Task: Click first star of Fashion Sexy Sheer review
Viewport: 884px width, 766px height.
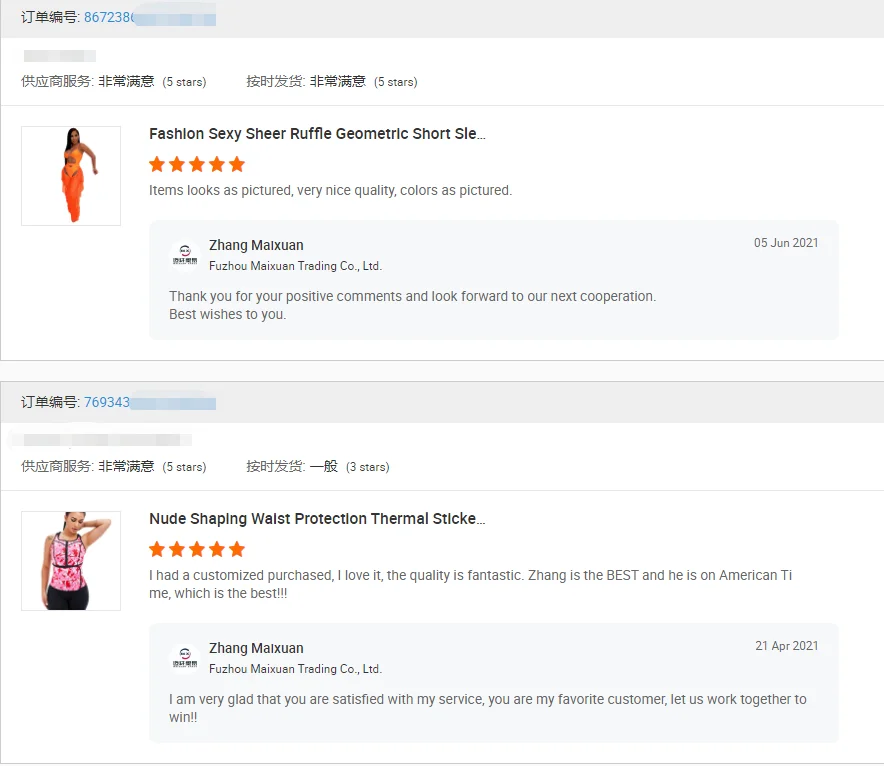Action: pyautogui.click(x=157, y=164)
